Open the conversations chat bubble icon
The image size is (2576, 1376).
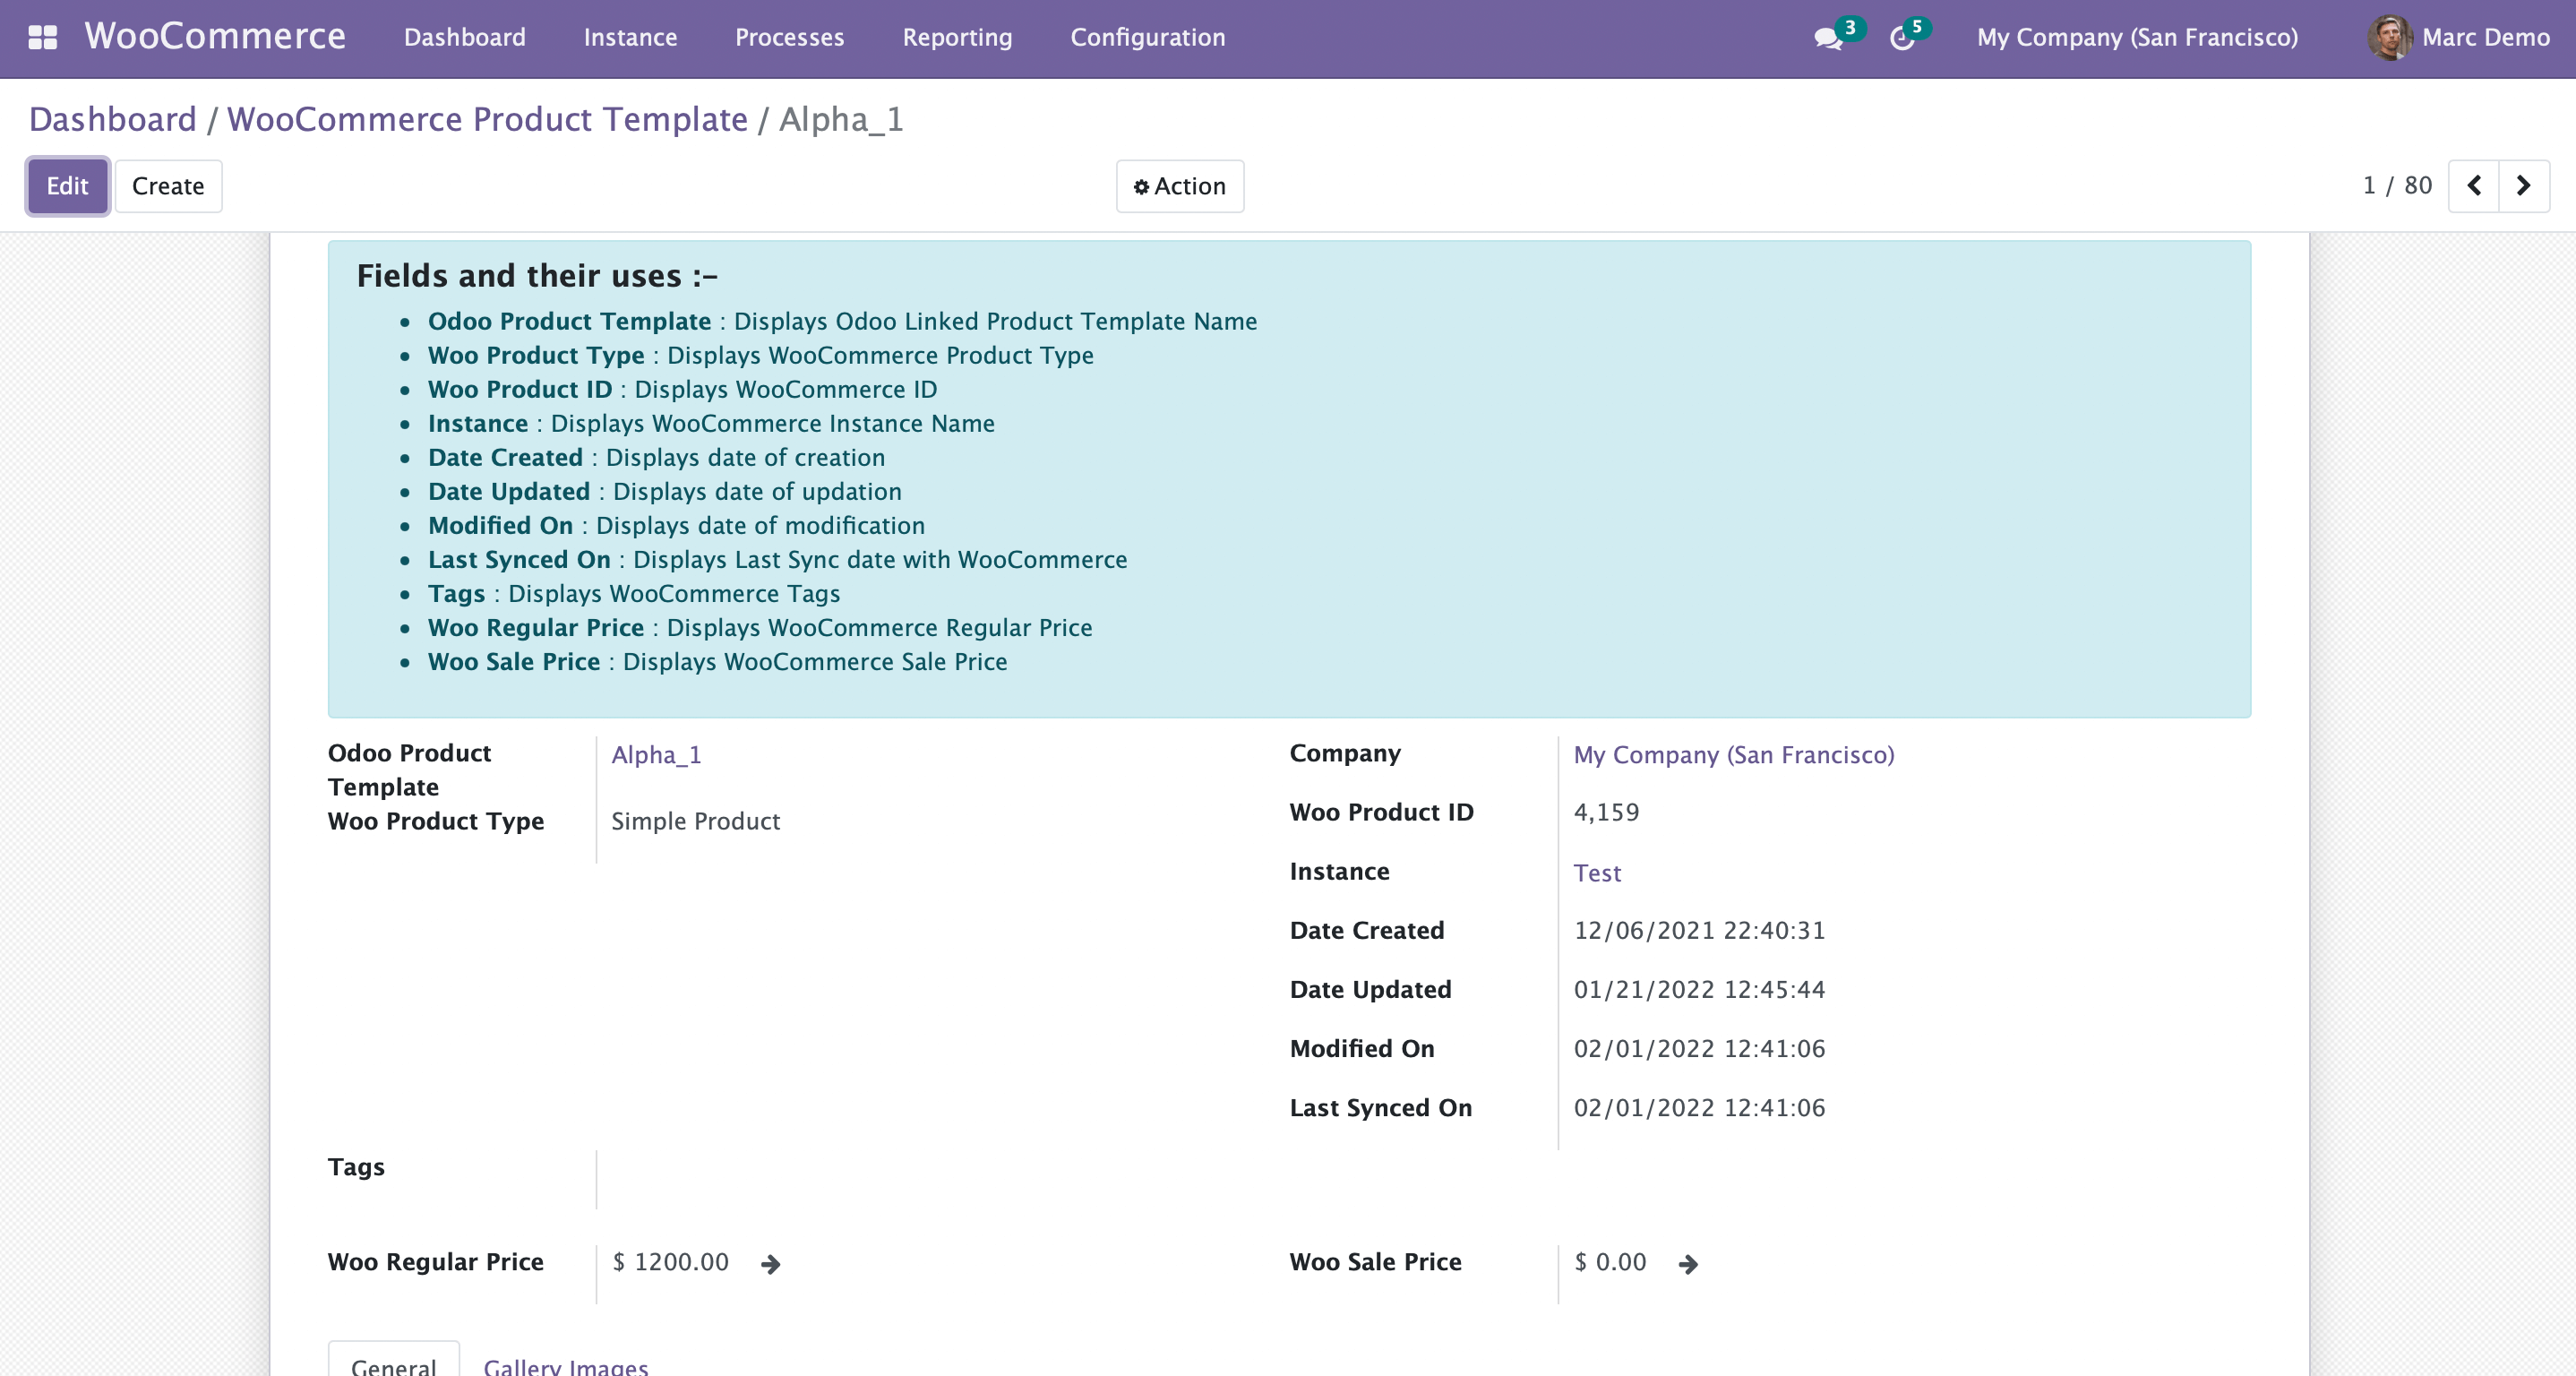coord(1828,39)
